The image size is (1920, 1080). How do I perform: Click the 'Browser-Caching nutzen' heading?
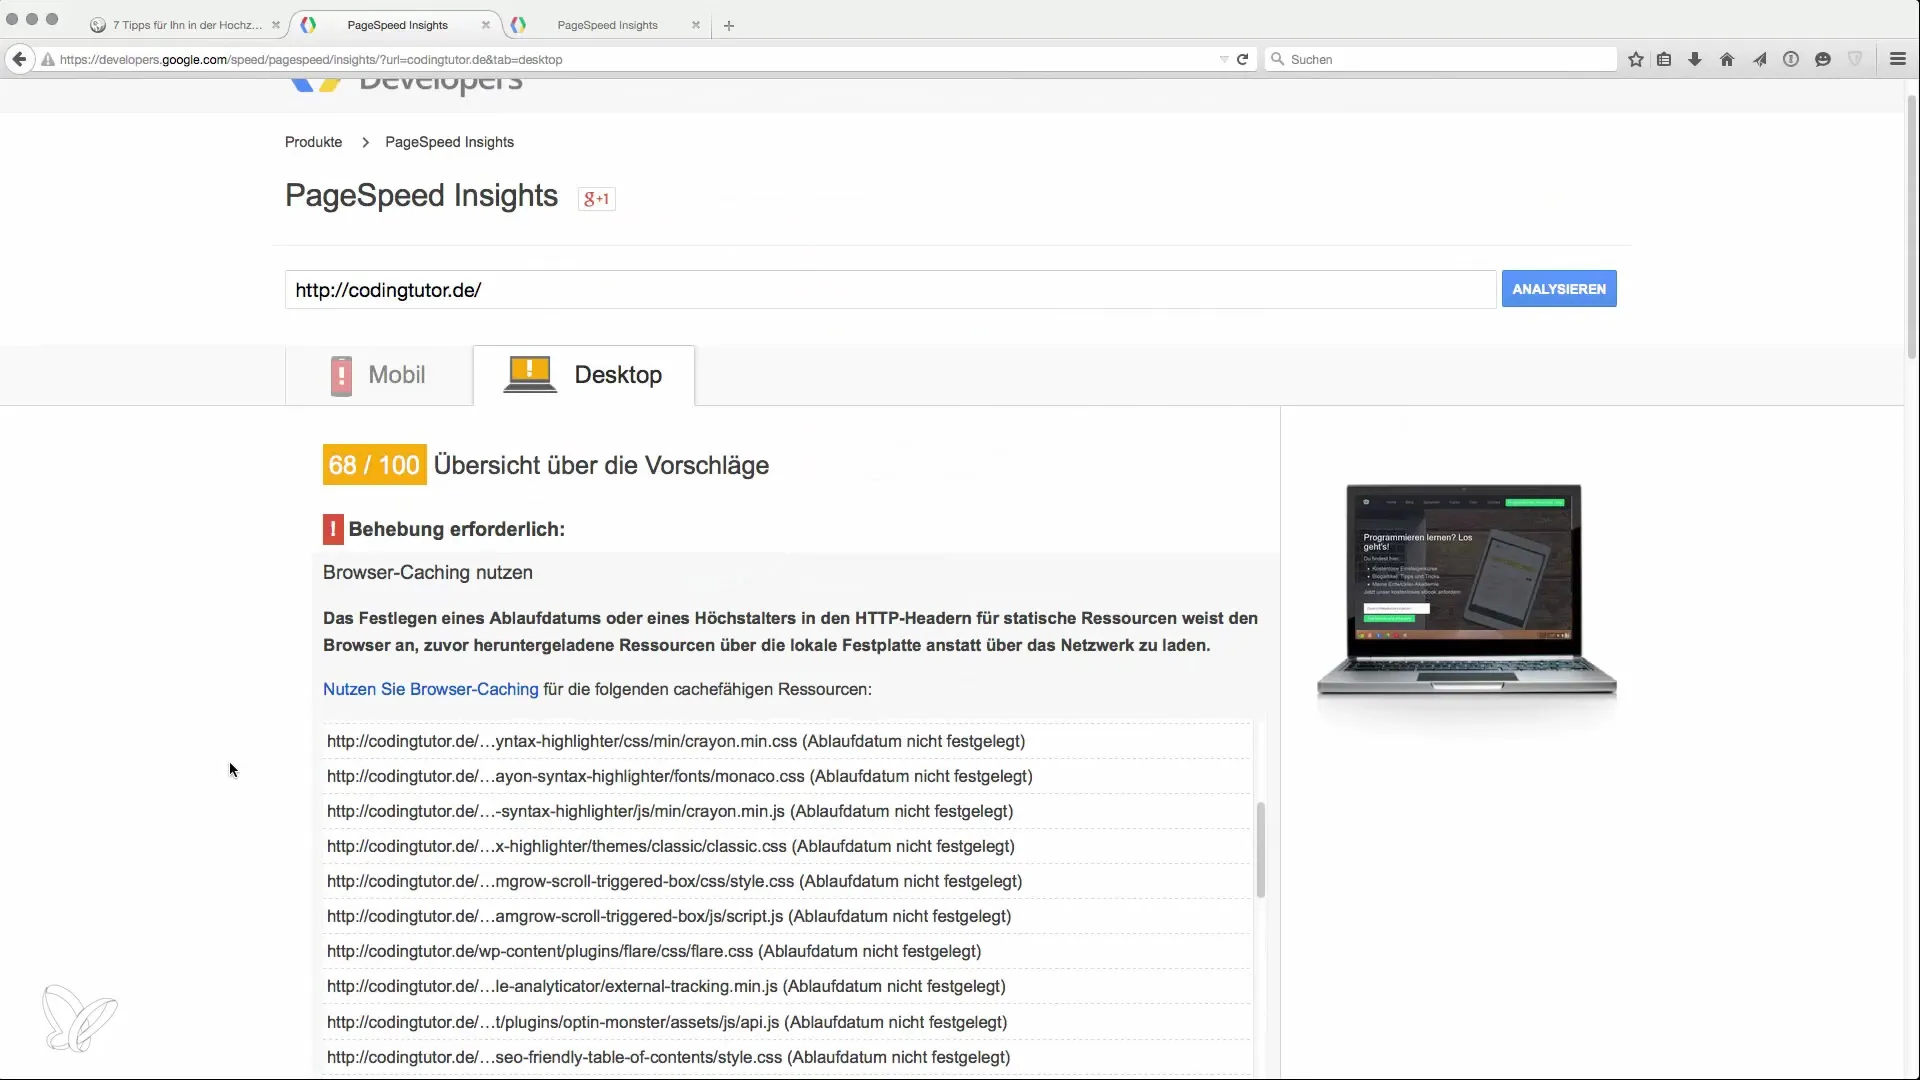point(427,573)
